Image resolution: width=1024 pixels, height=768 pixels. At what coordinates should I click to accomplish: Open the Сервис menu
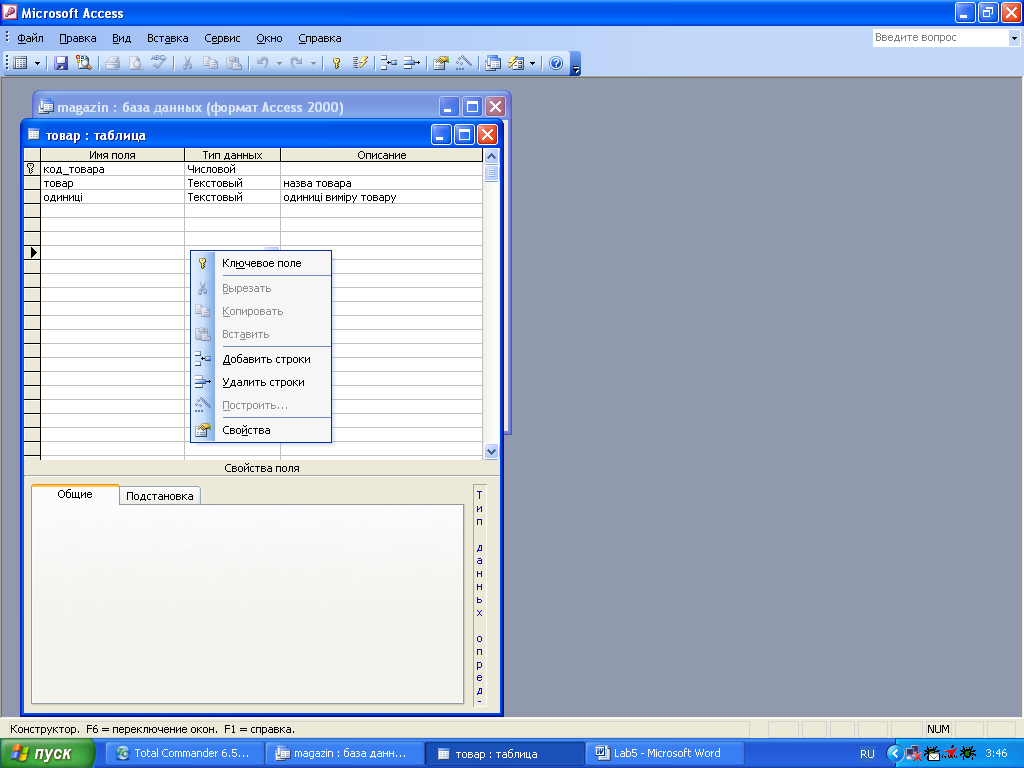coord(222,38)
